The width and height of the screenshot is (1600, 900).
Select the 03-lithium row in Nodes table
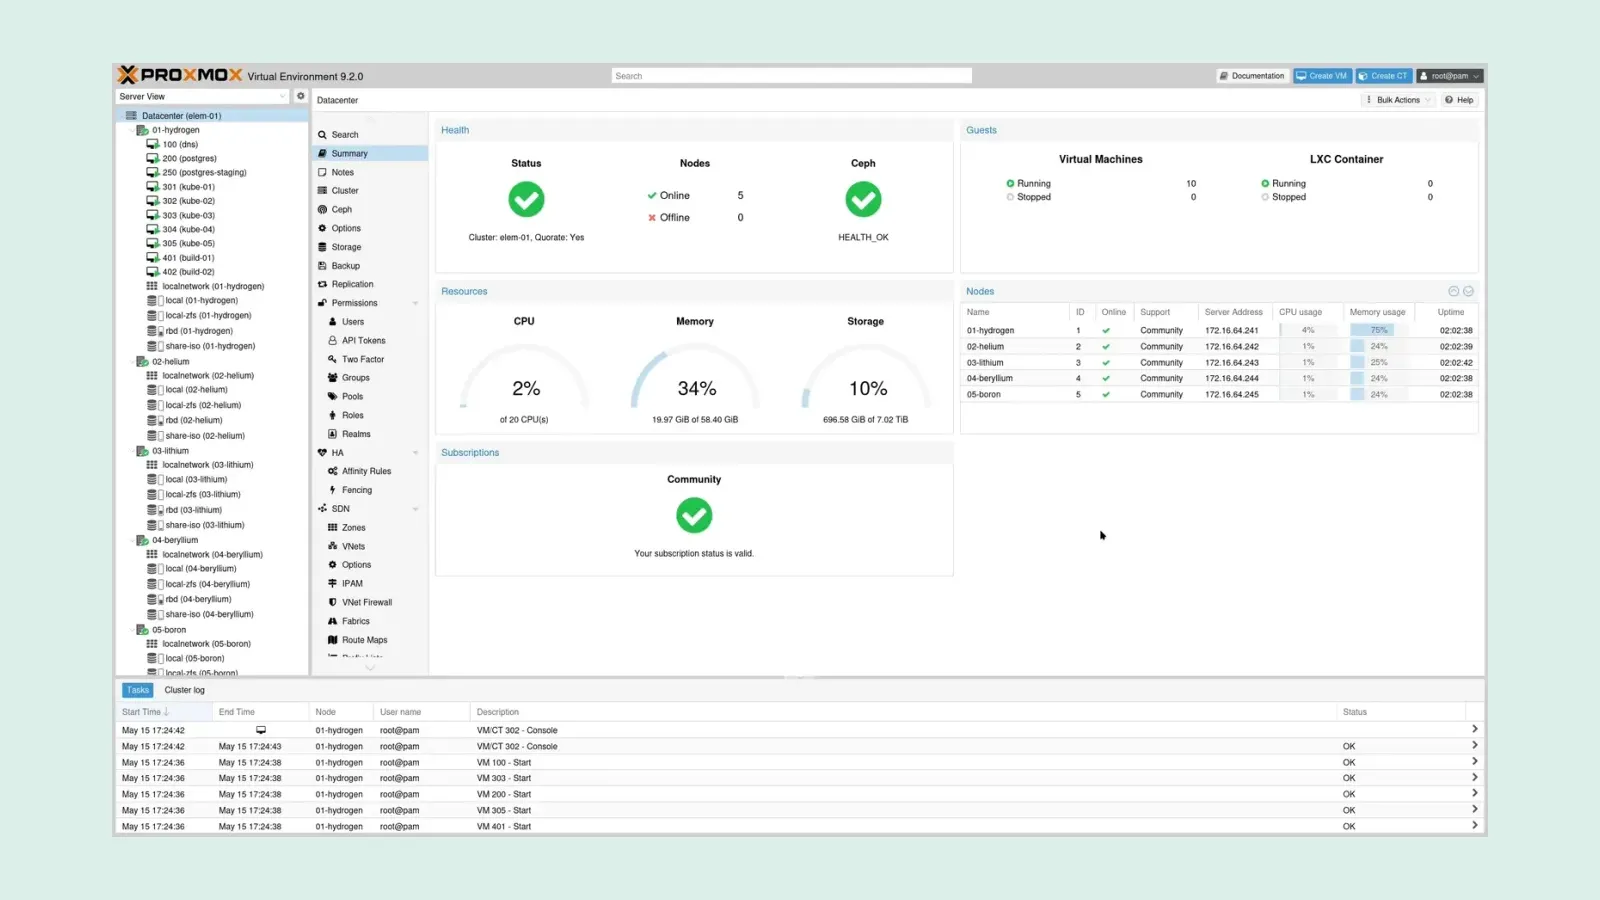tap(1219, 362)
